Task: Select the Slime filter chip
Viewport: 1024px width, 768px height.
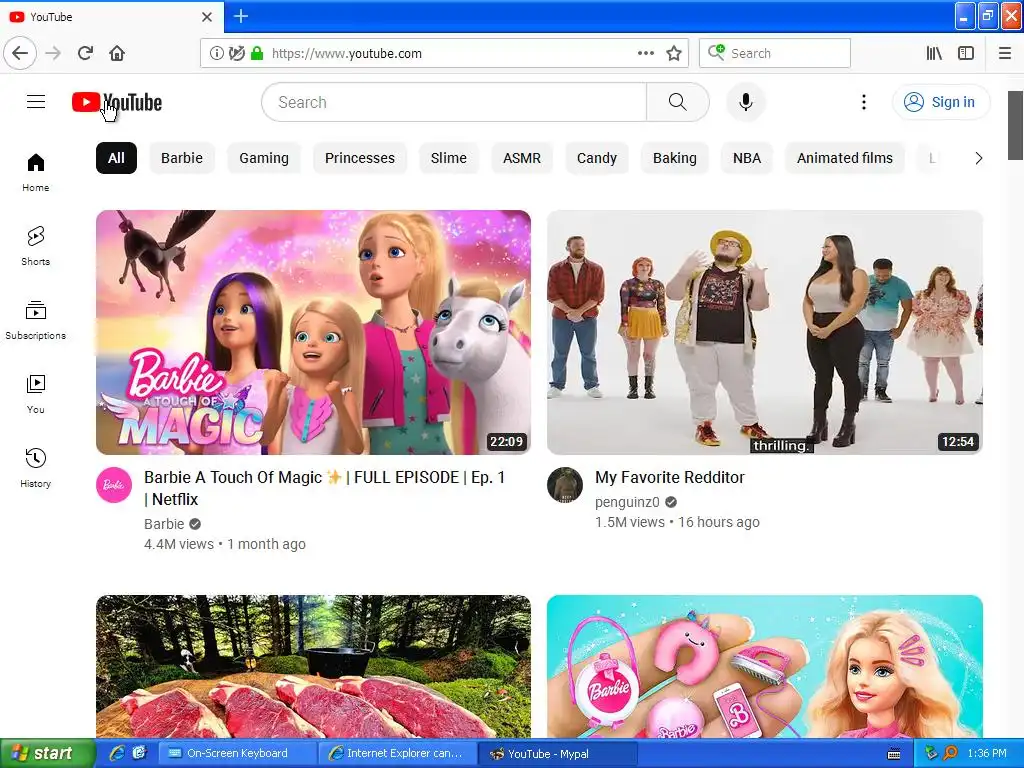Action: point(449,158)
